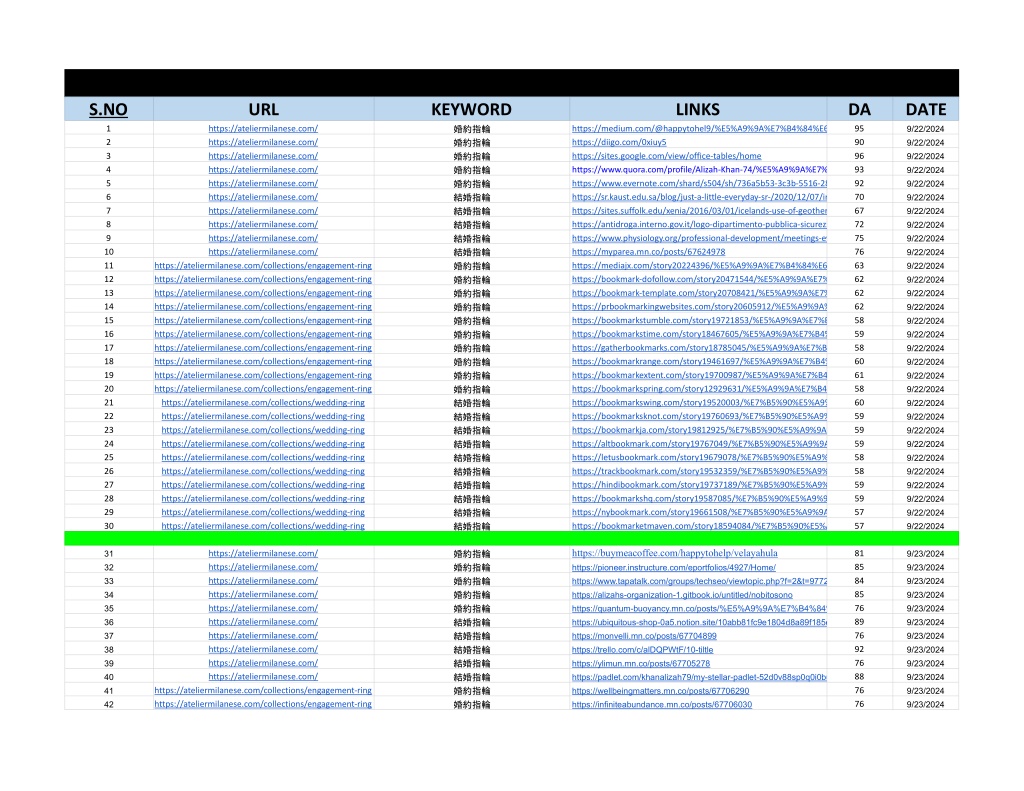Select the DA value 89 cell
Screen dimensions: 1024x791
(859, 622)
